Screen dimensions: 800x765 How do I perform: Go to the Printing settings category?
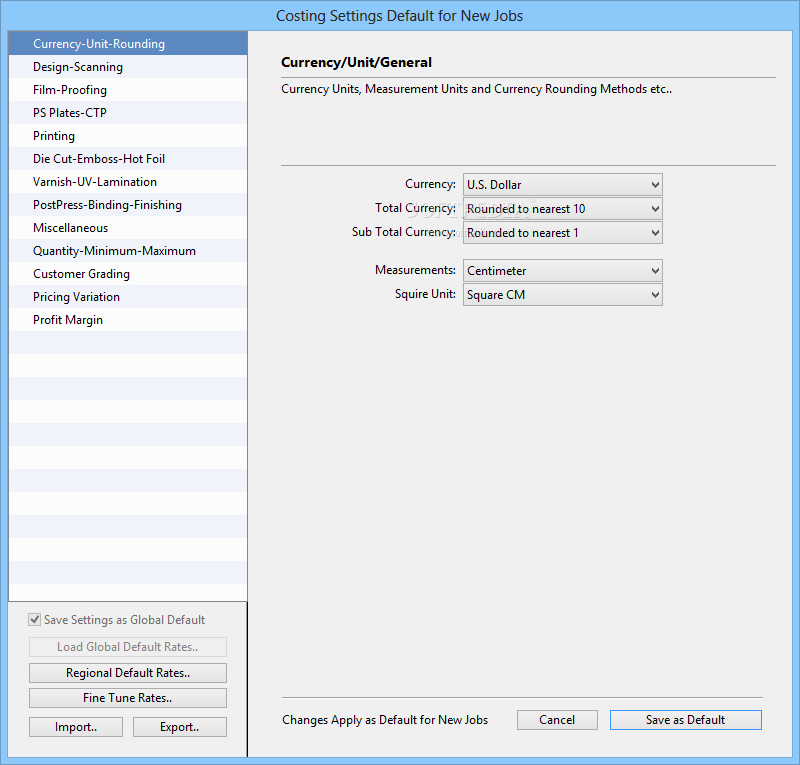click(x=128, y=136)
